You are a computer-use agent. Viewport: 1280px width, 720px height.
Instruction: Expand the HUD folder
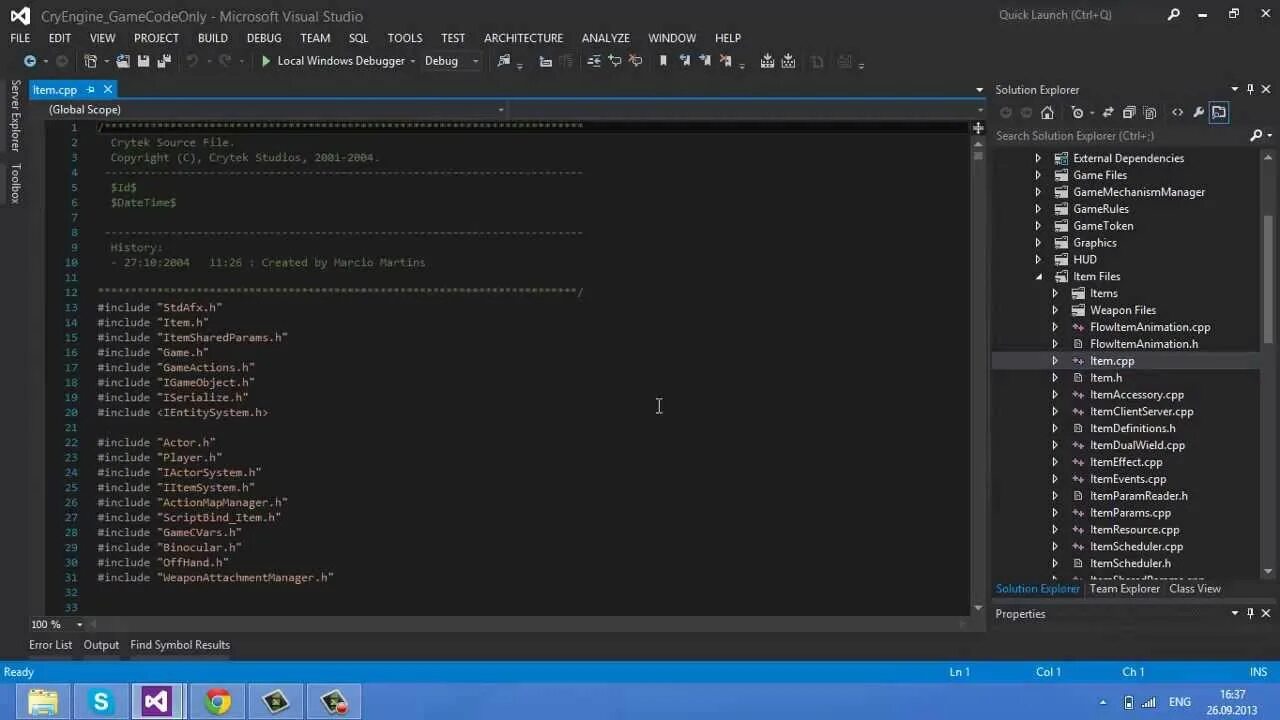(x=1038, y=260)
